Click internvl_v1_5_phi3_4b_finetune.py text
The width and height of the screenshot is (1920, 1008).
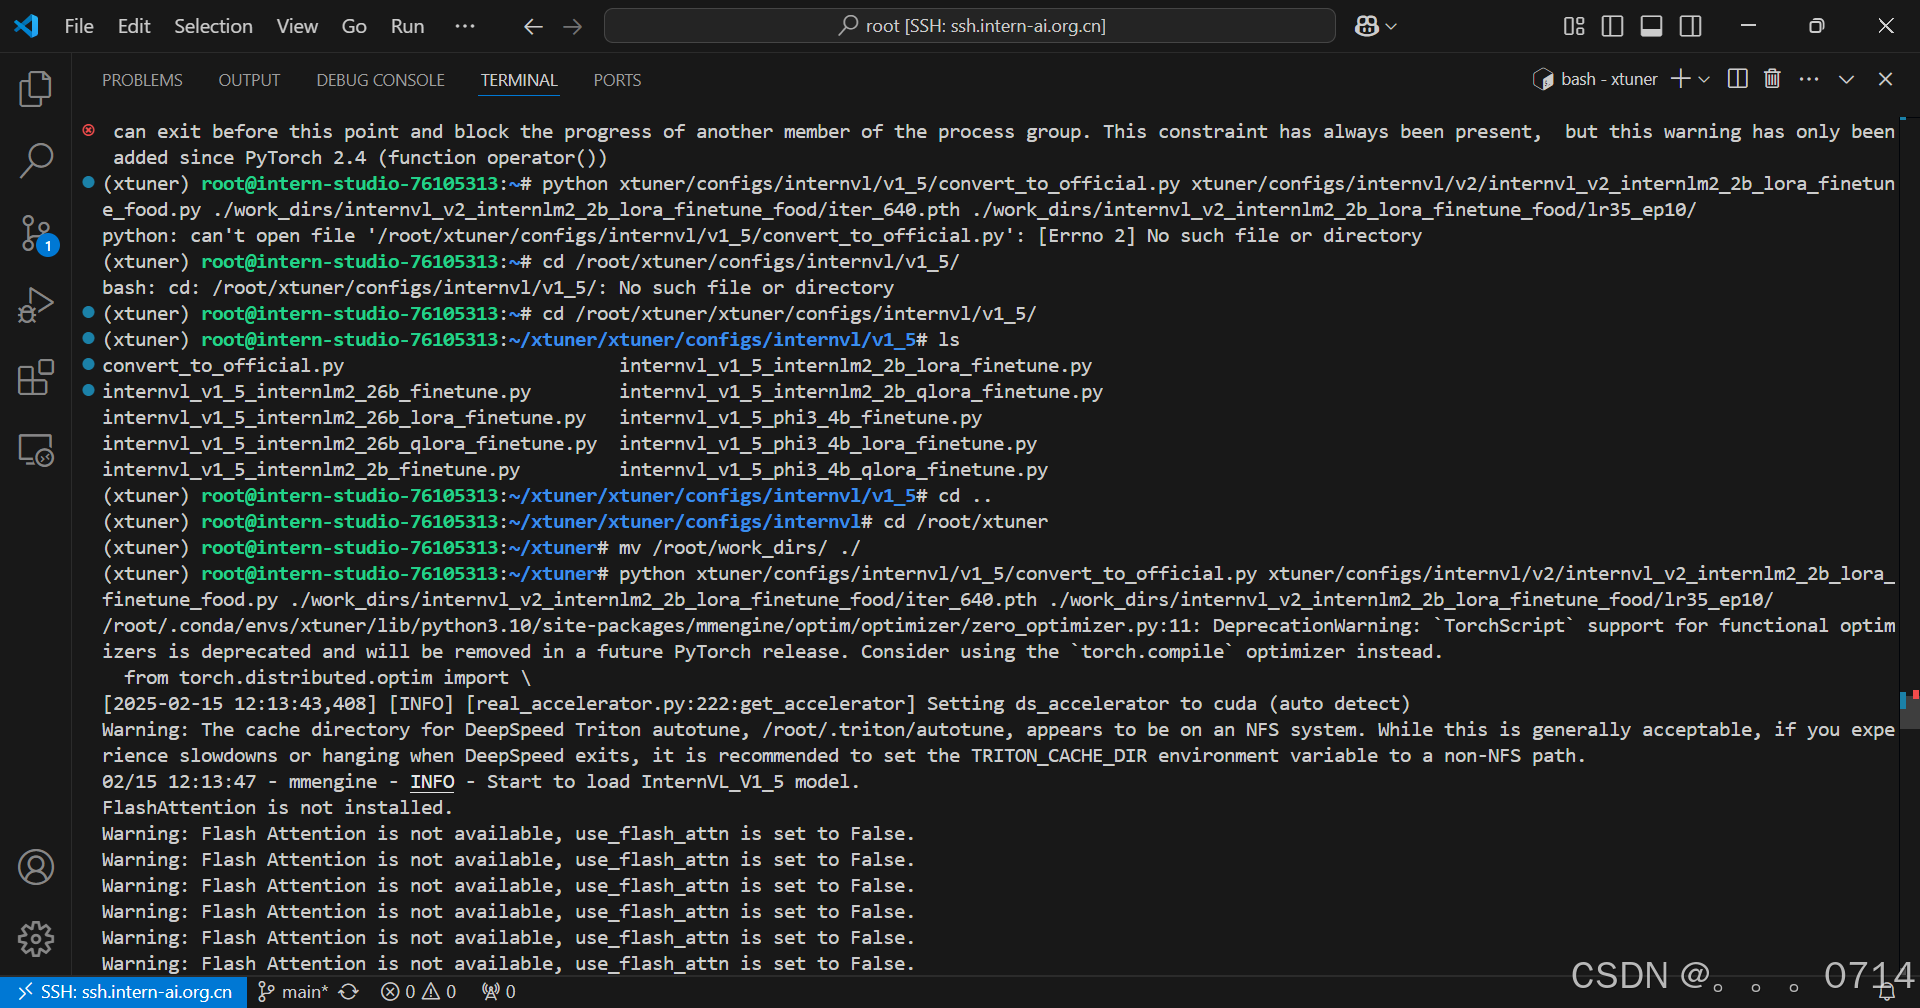pos(800,418)
